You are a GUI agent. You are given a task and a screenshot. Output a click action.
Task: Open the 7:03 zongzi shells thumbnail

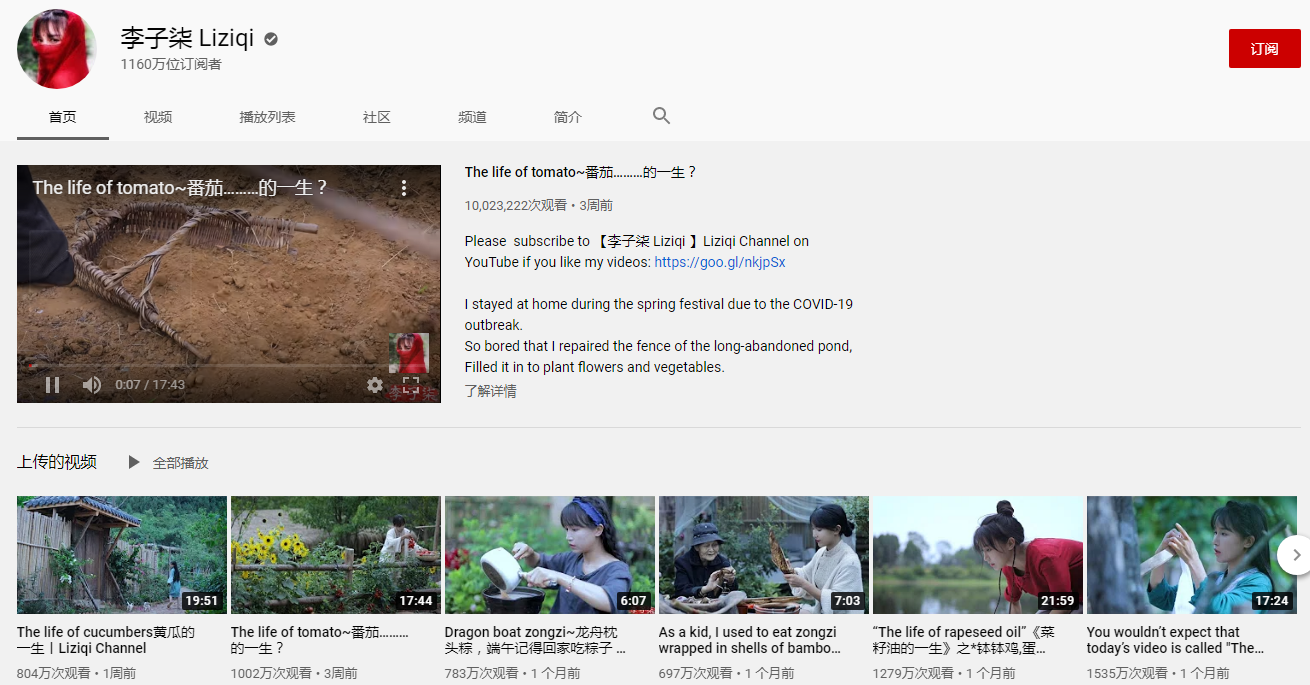pyautogui.click(x=764, y=555)
